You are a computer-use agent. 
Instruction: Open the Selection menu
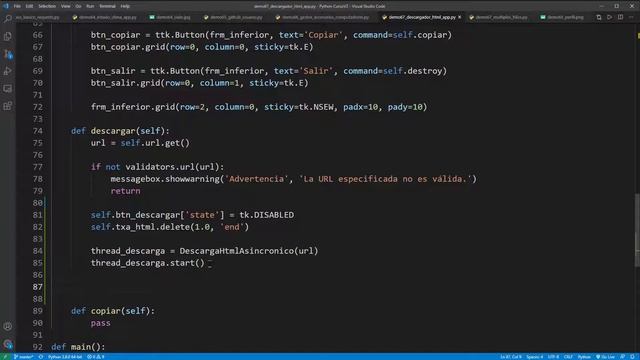tap(47, 6)
